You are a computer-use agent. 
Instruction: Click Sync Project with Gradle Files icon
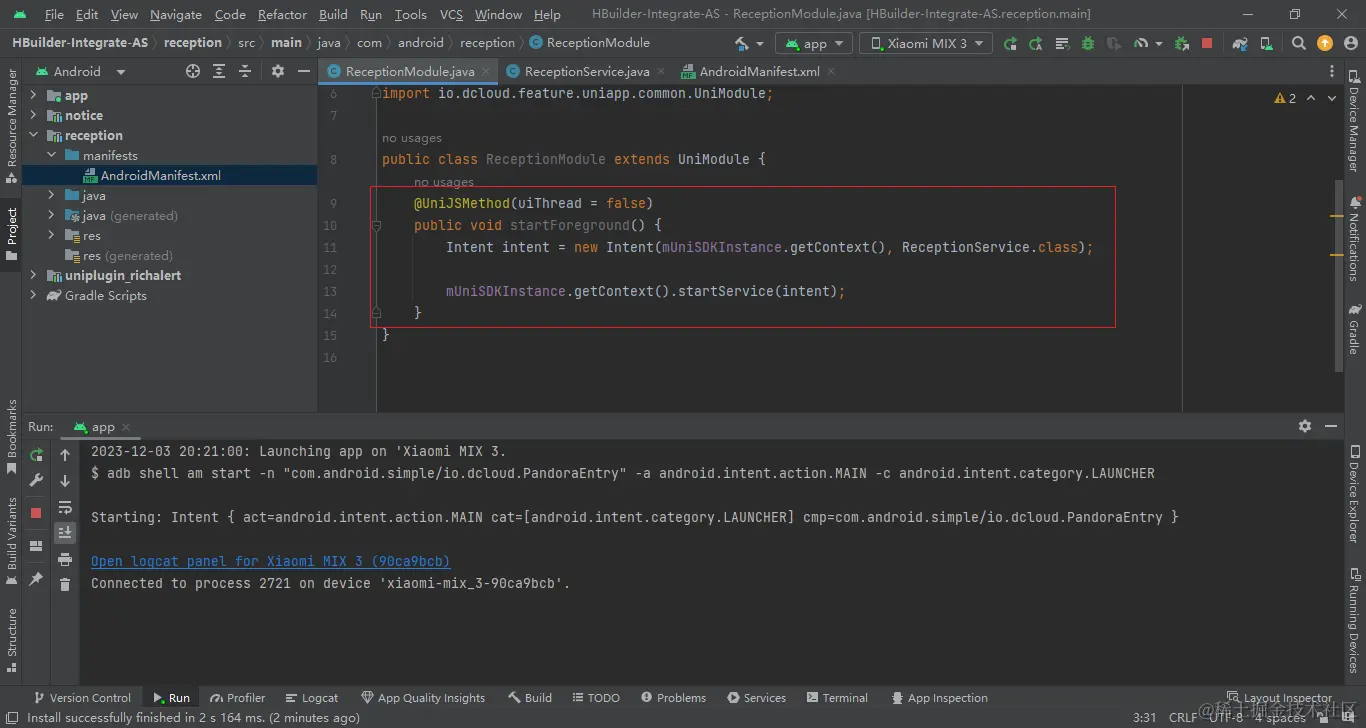click(1240, 43)
